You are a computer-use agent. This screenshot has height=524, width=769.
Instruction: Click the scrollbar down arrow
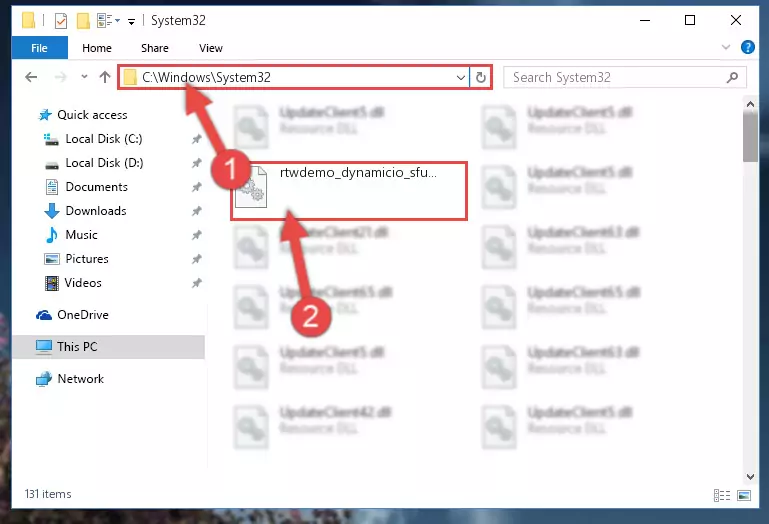click(750, 476)
